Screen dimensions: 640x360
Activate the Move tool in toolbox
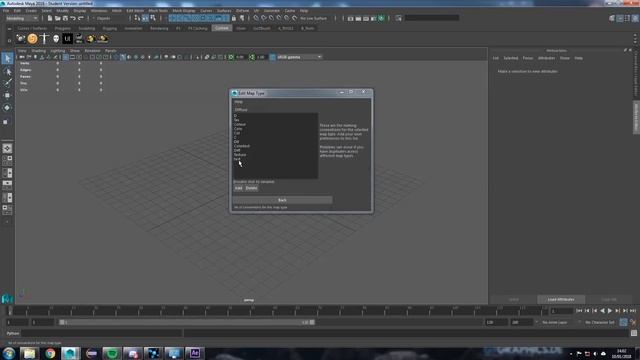pyautogui.click(x=7, y=96)
